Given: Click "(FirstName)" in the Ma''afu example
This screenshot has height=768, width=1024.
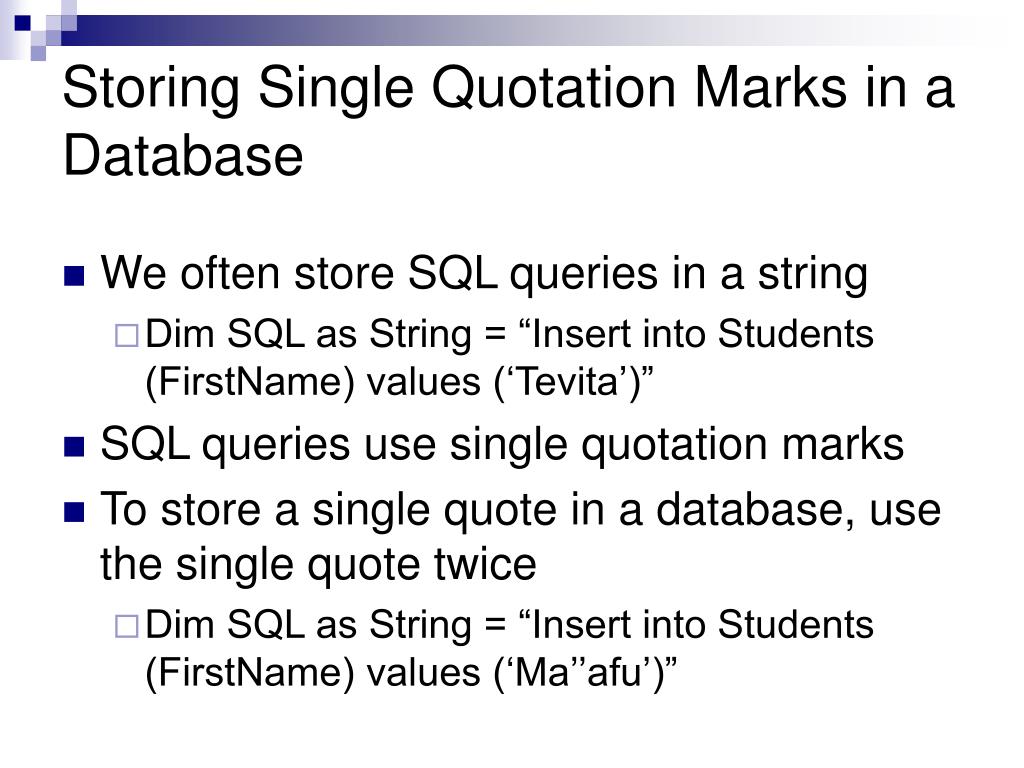Looking at the screenshot, I should click(x=249, y=675).
